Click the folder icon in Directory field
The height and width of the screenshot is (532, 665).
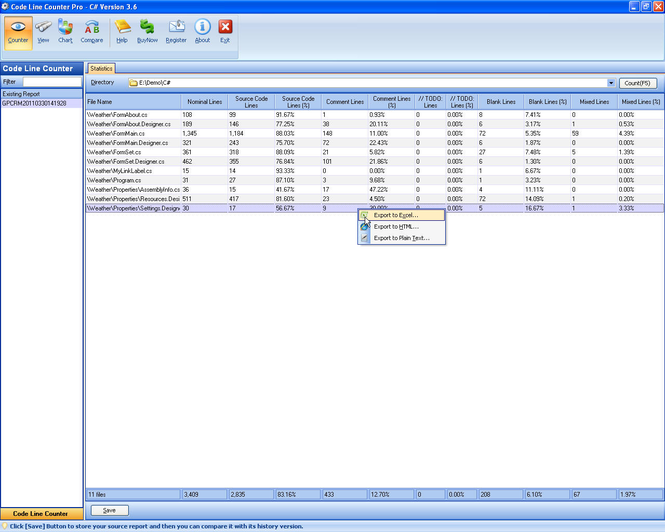(x=133, y=83)
